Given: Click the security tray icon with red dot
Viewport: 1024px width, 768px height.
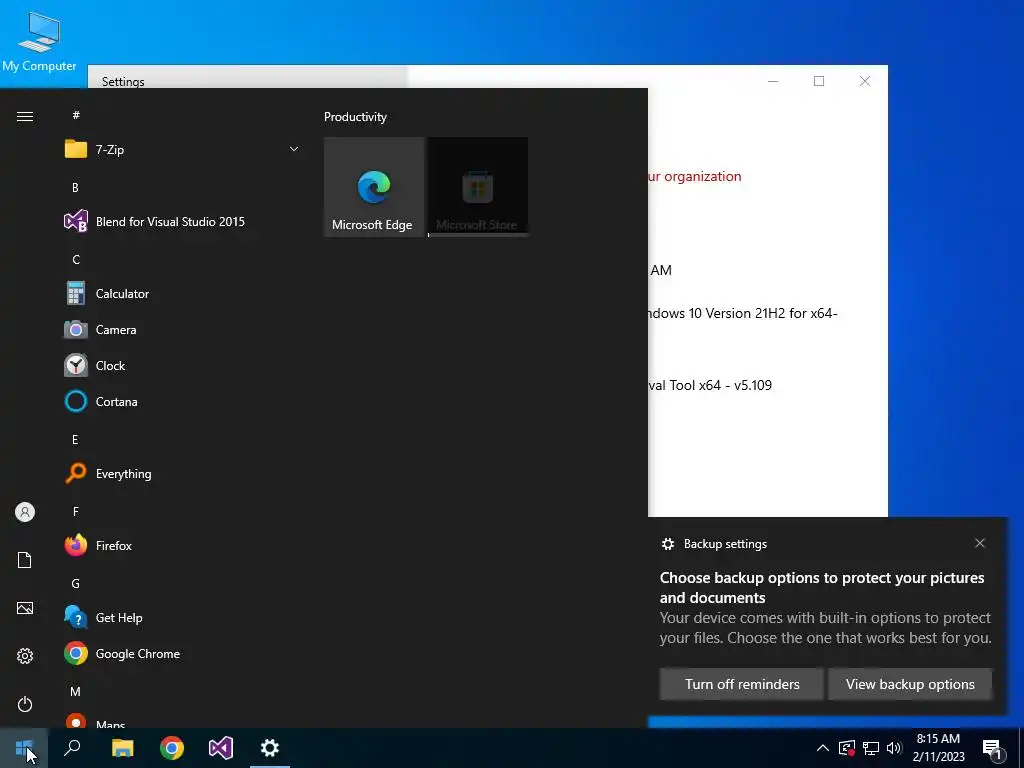Looking at the screenshot, I should 846,748.
